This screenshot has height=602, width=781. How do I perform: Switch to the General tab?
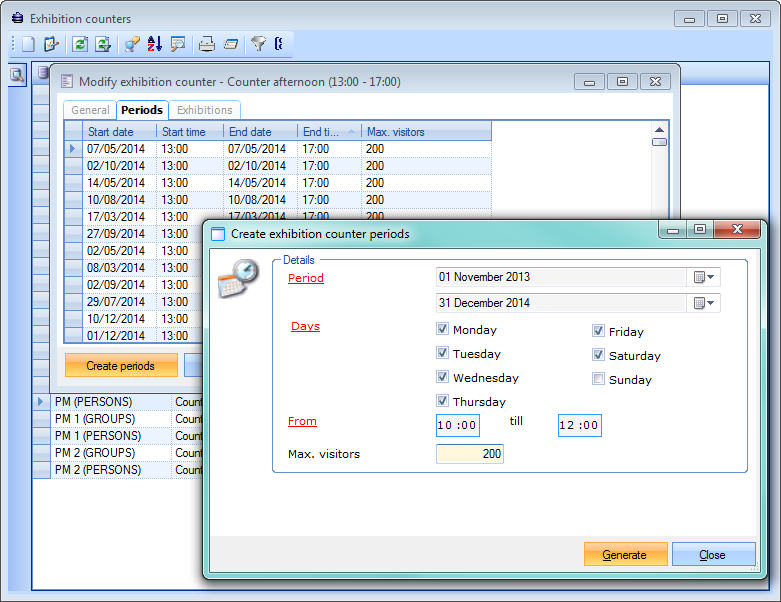(91, 110)
